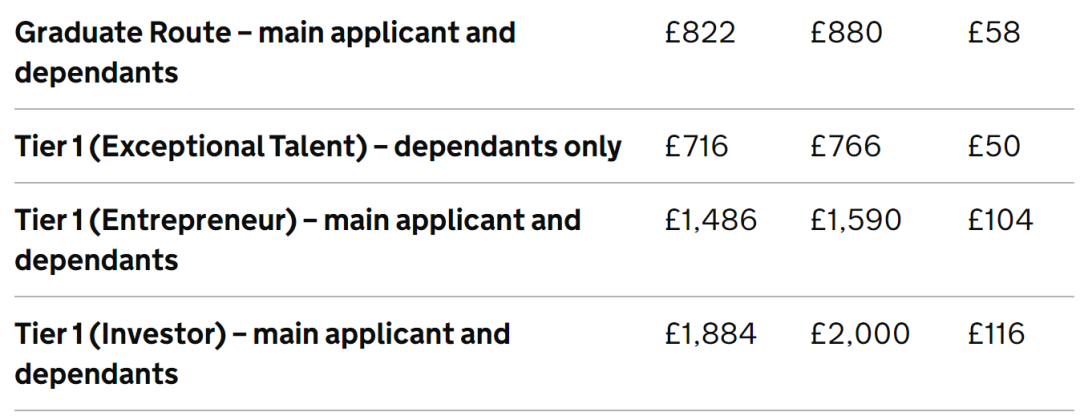The image size is (1080, 416).
Task: Select Tier 1 Investor row label
Action: (x=262, y=354)
